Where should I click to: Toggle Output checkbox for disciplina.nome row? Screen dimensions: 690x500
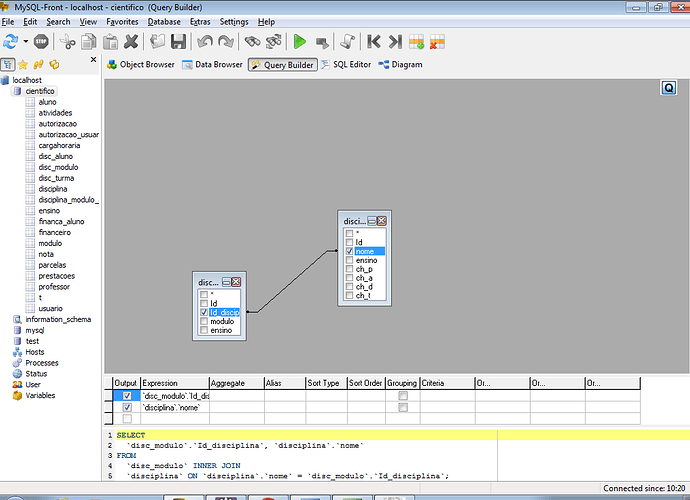coord(127,408)
